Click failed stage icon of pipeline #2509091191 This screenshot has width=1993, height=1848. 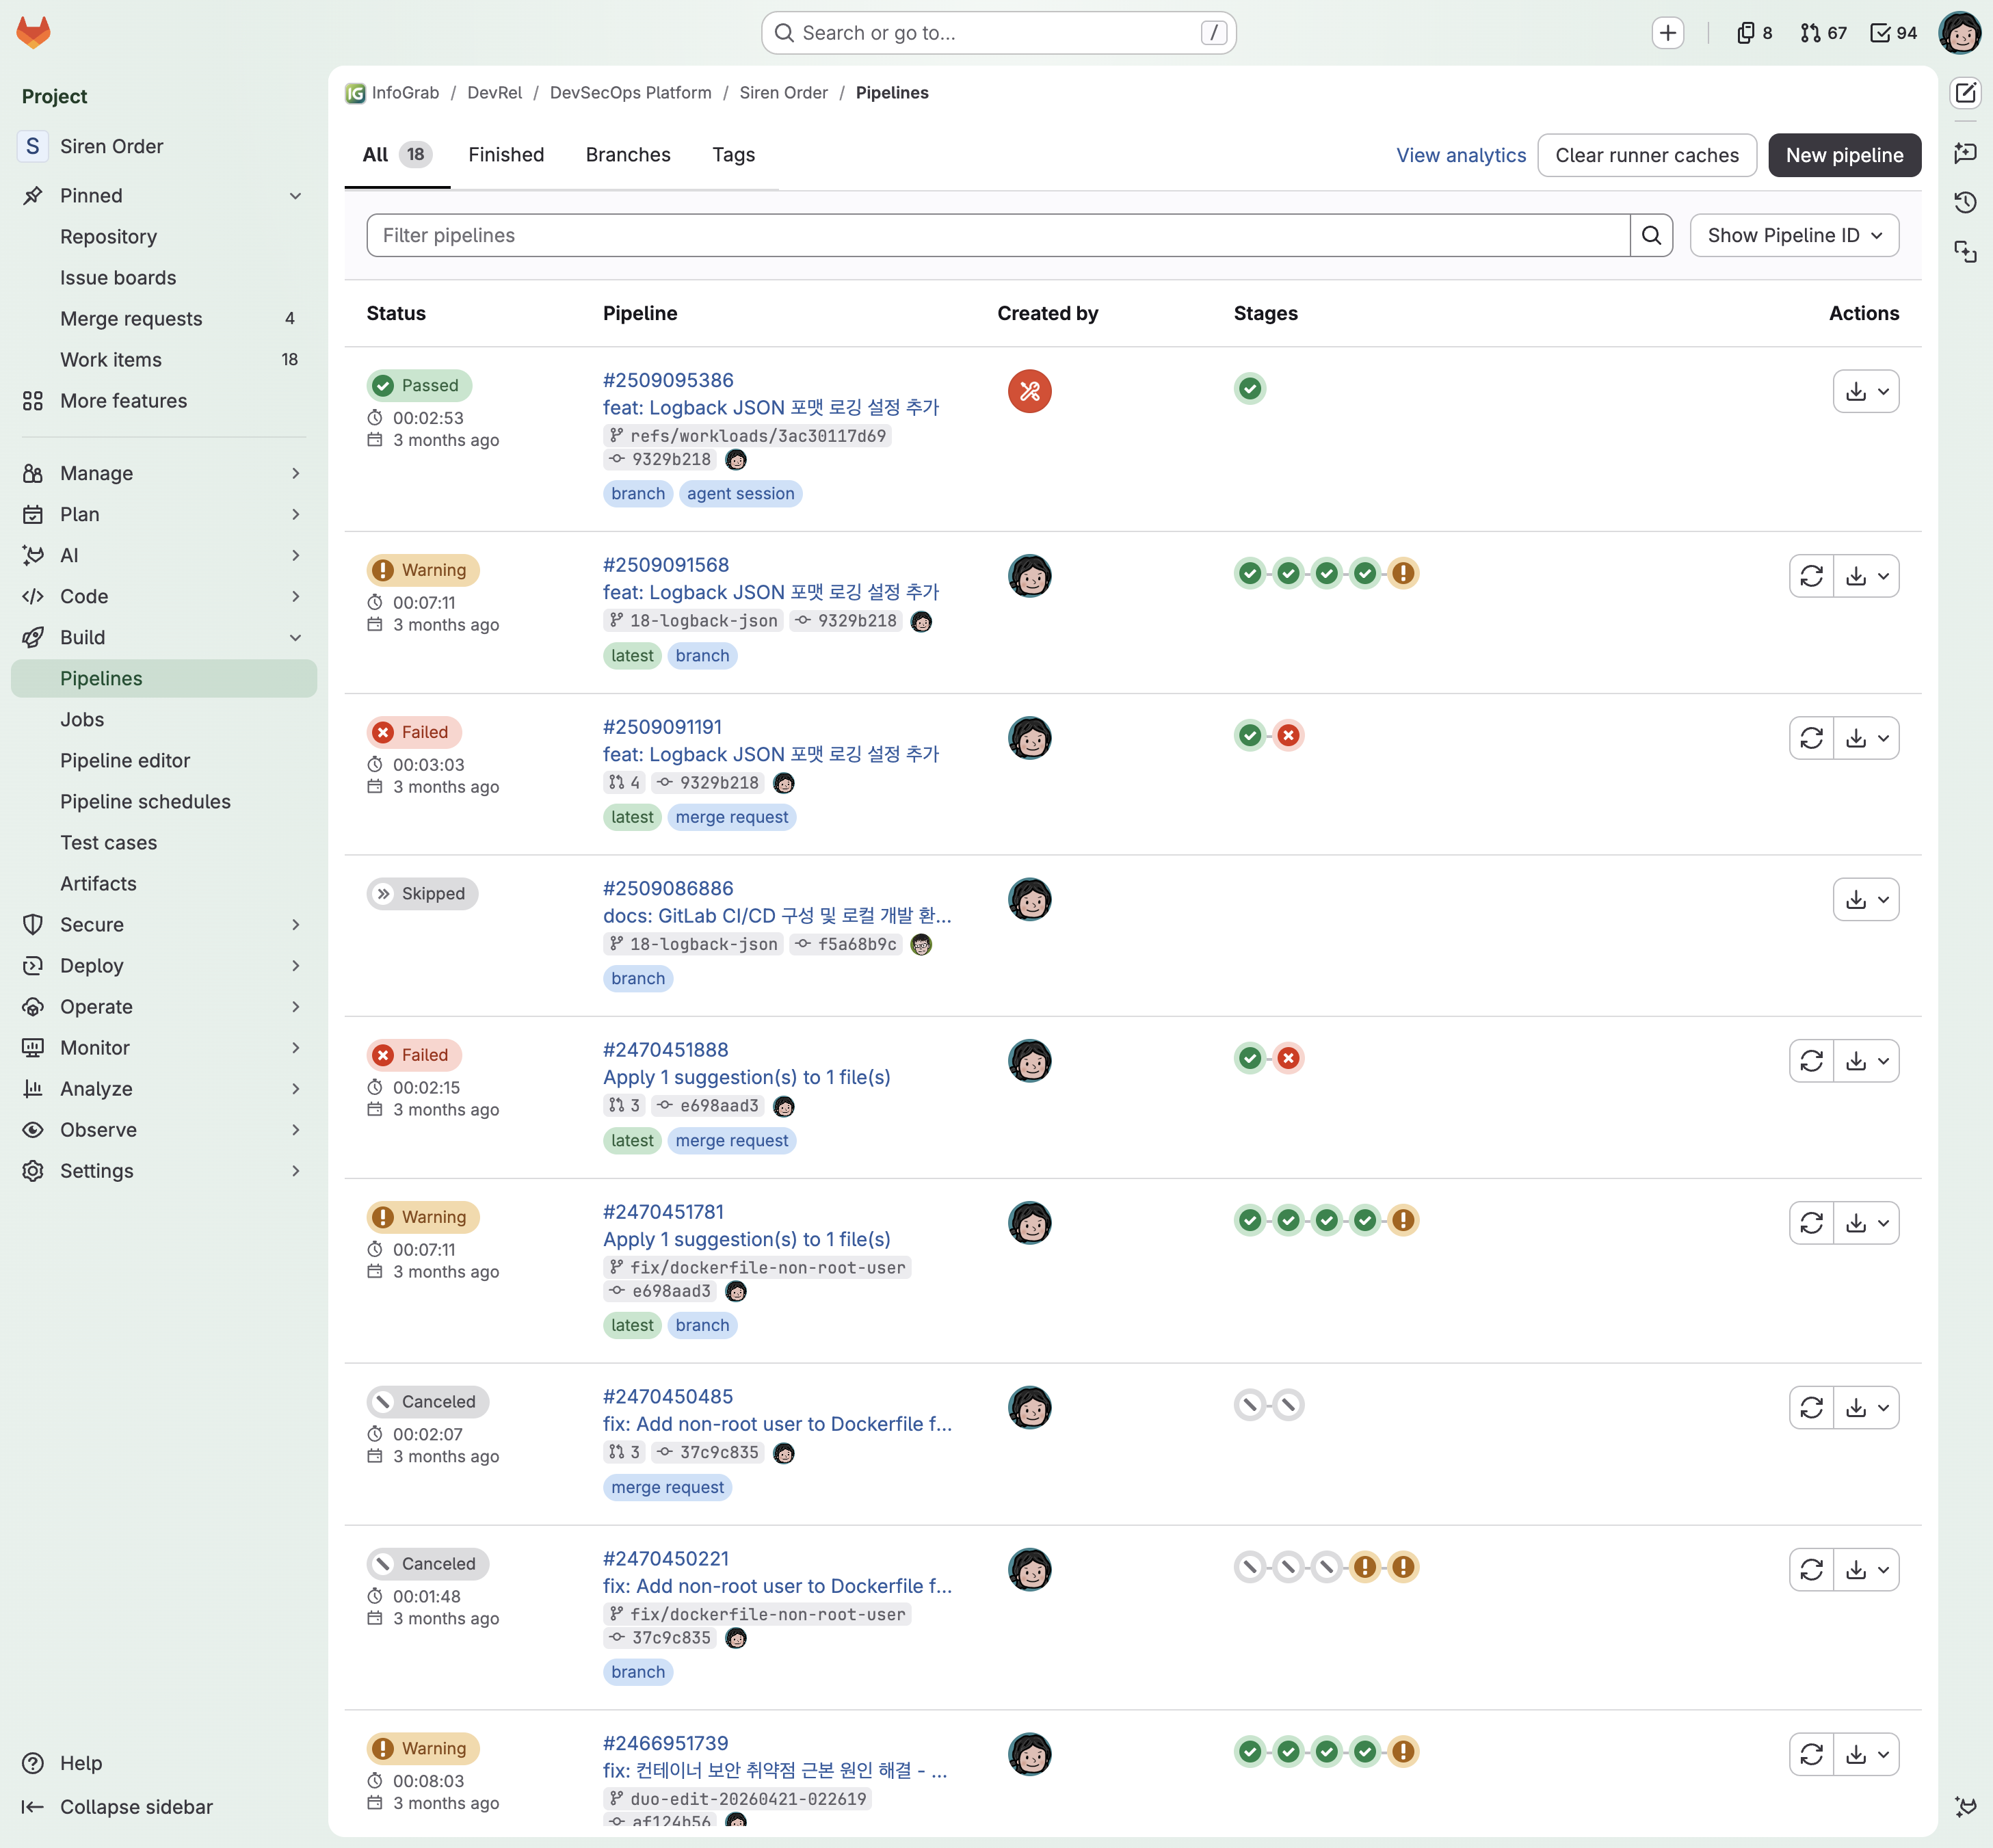tap(1288, 736)
